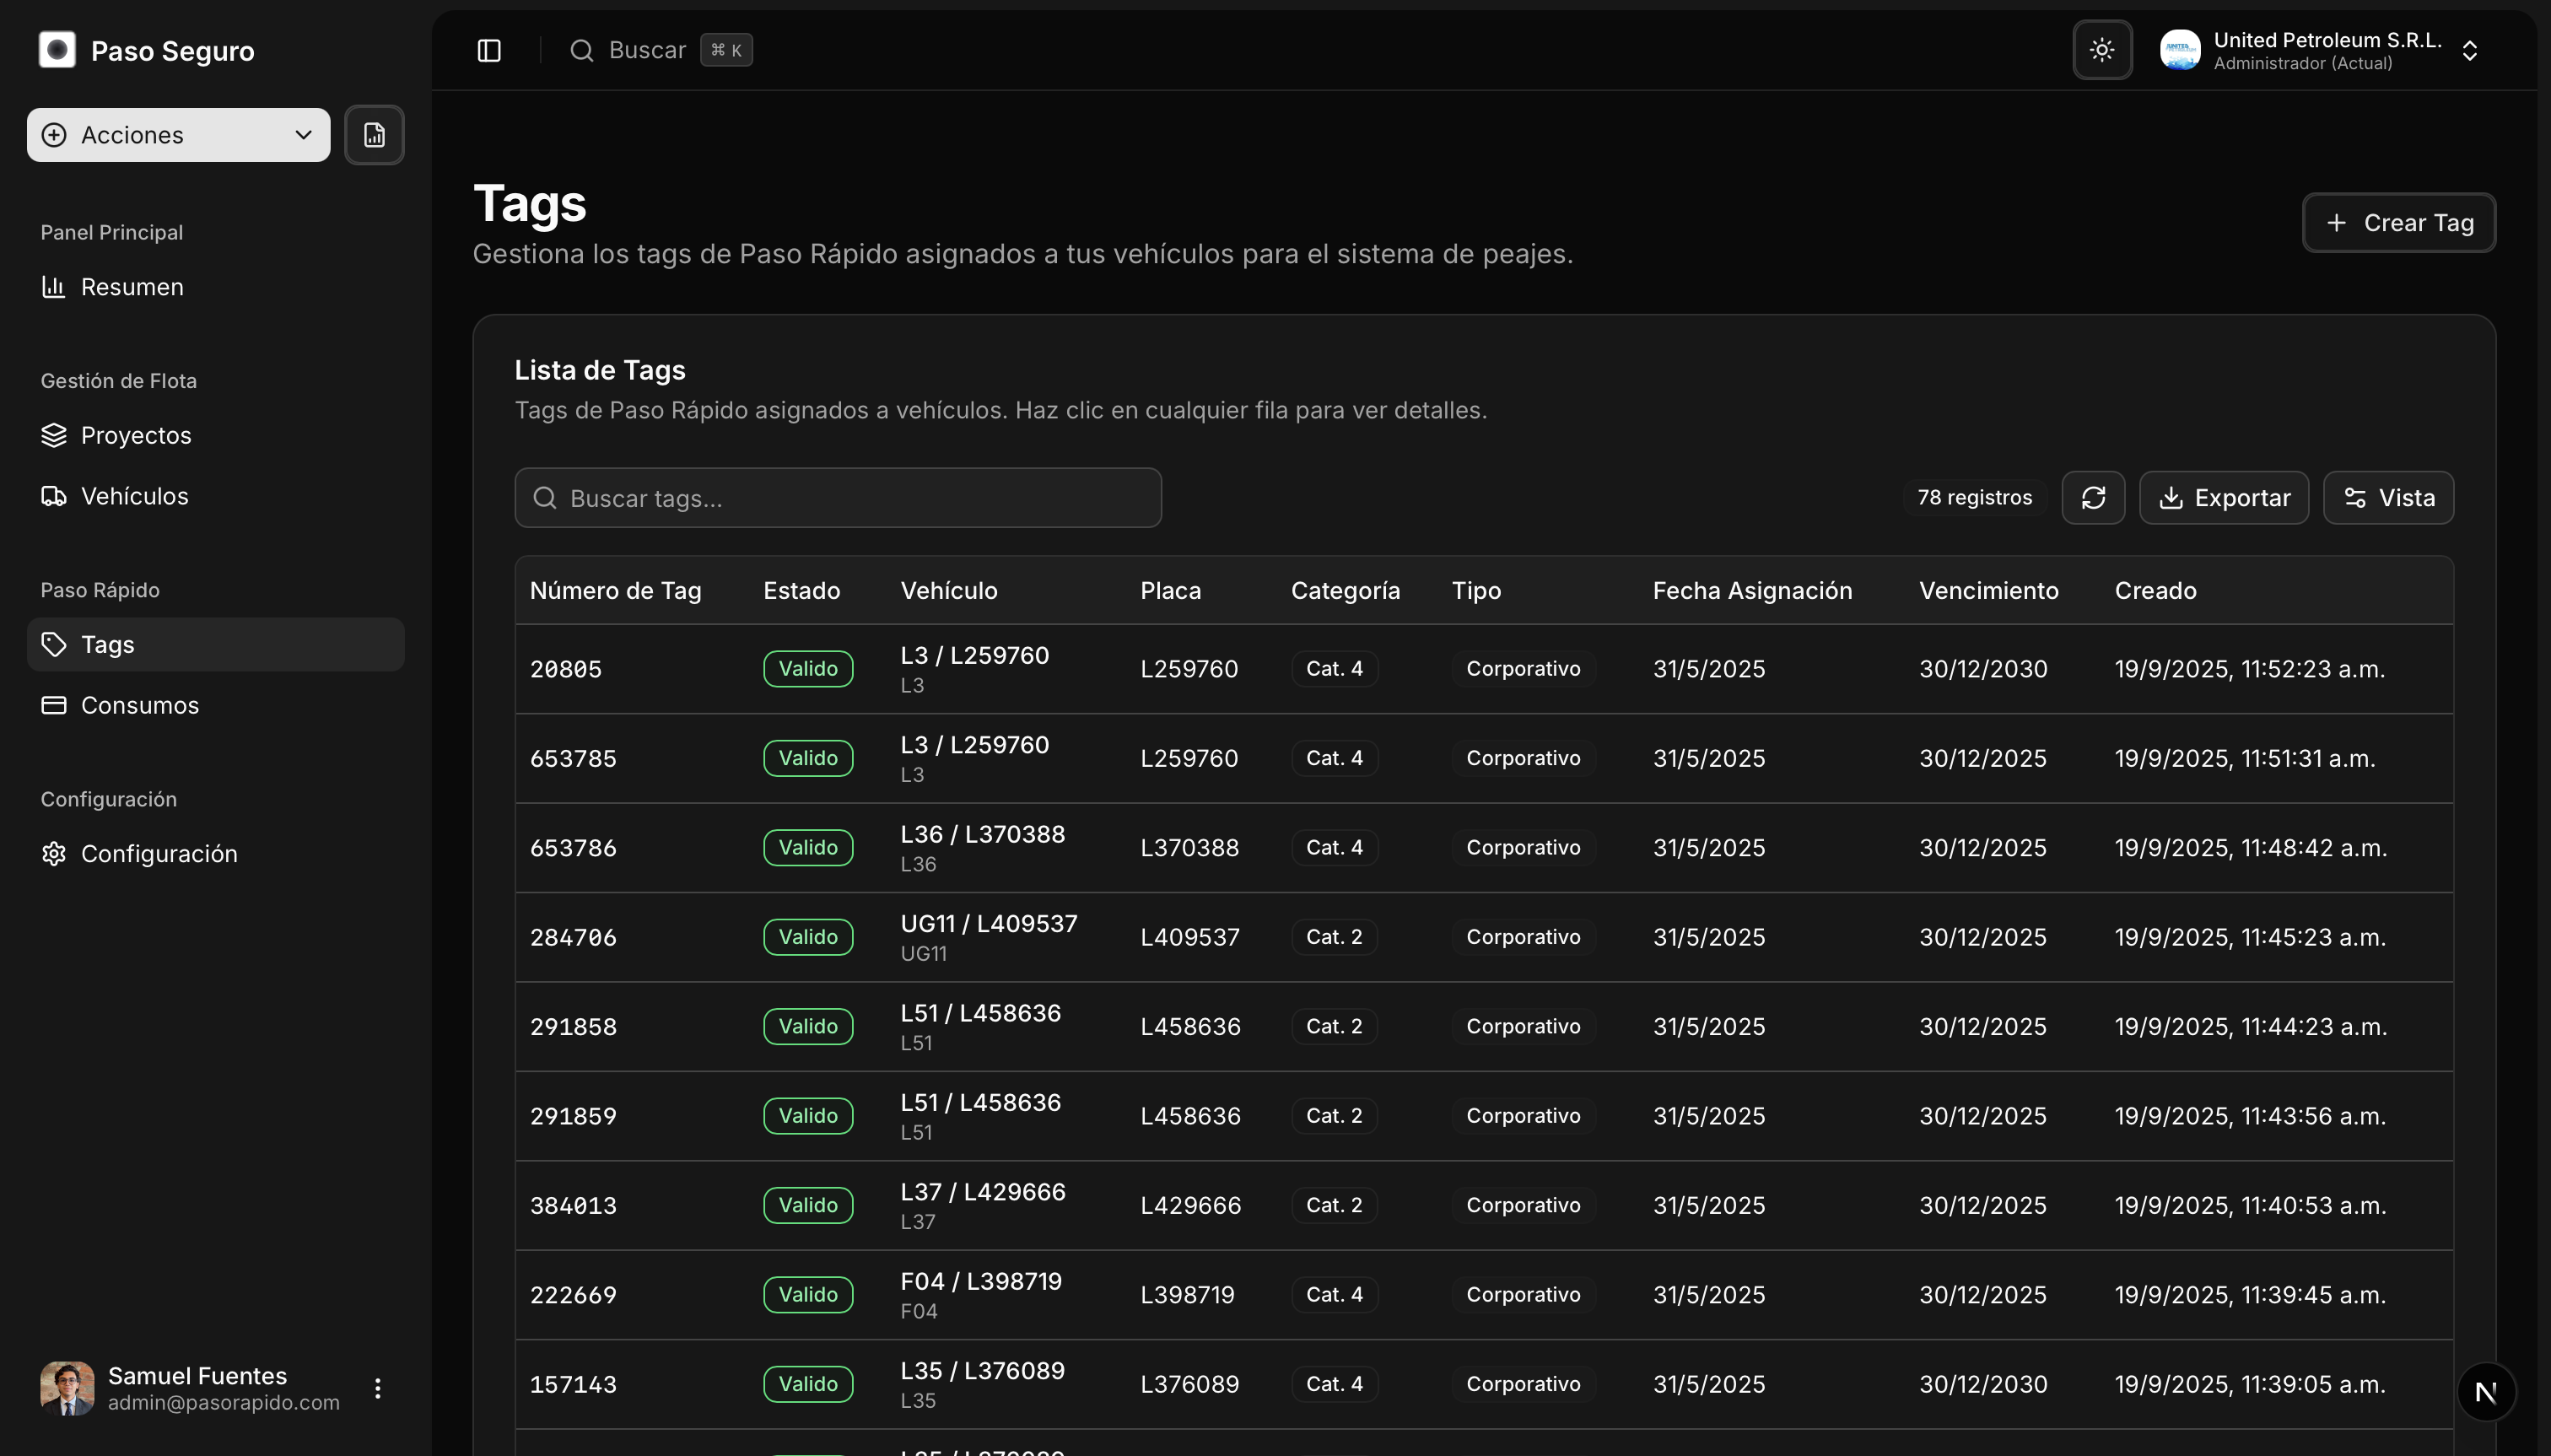This screenshot has width=2551, height=1456.
Task: Sort by Vencimiento column header
Action: coord(1988,591)
